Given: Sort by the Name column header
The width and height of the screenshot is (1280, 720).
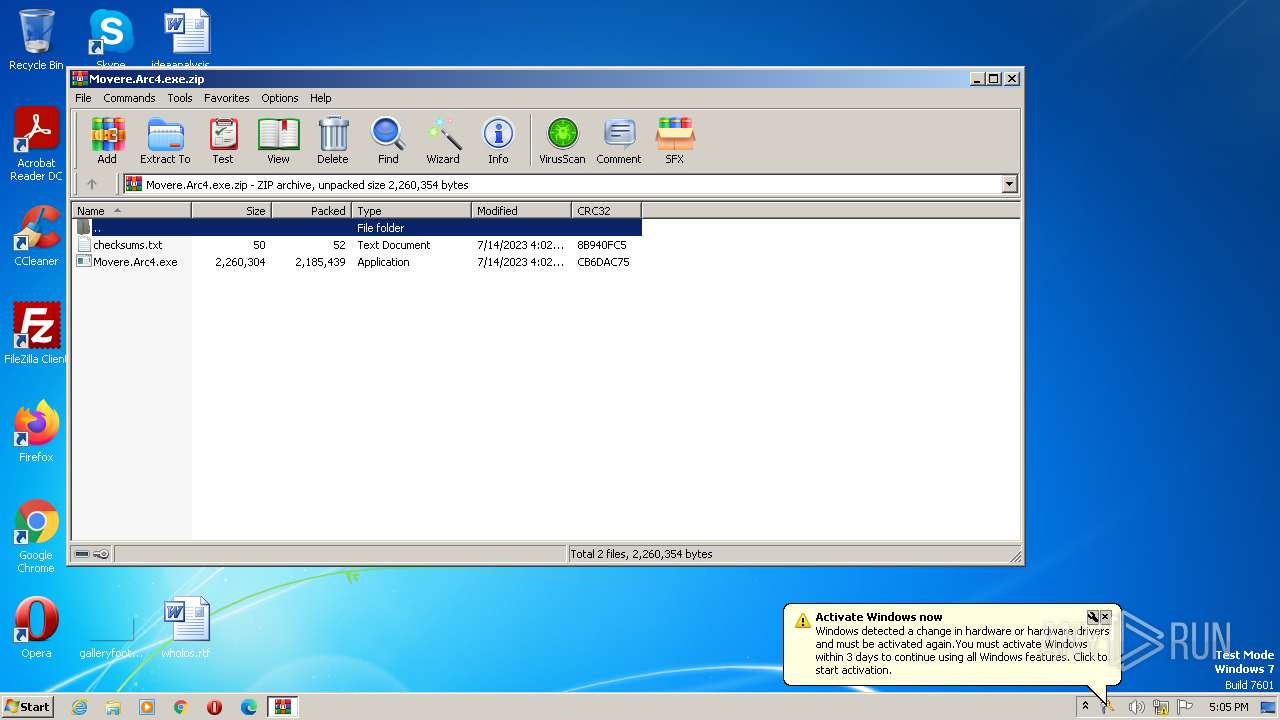Looking at the screenshot, I should [x=131, y=210].
